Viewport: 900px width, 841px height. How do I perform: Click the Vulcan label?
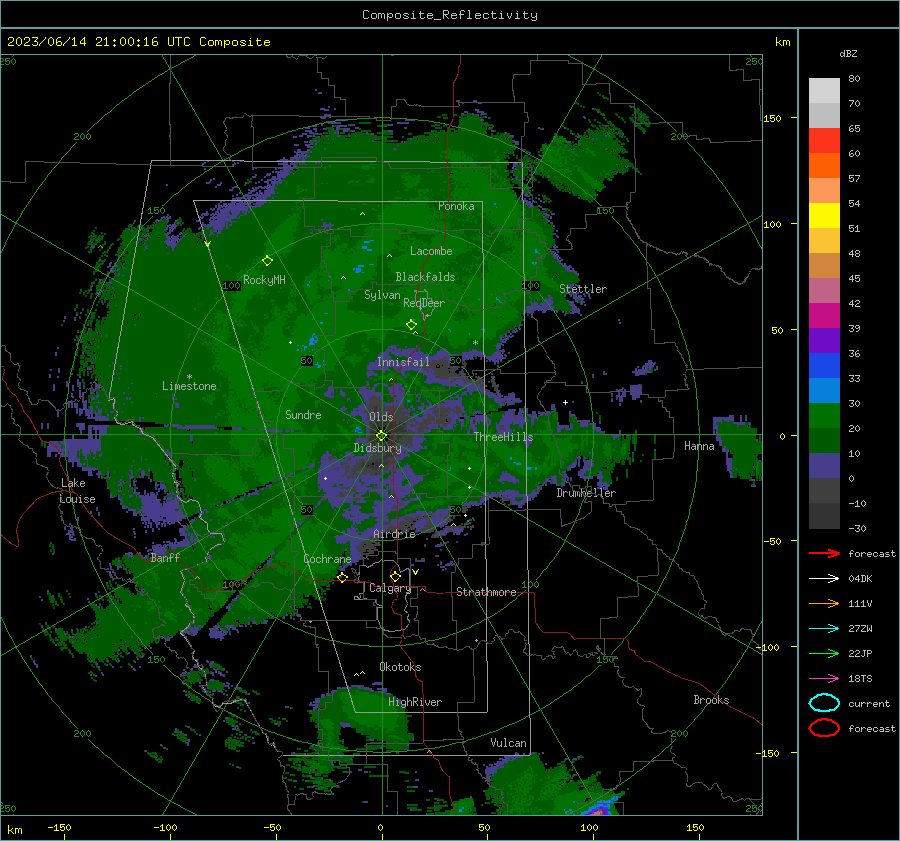[508, 743]
